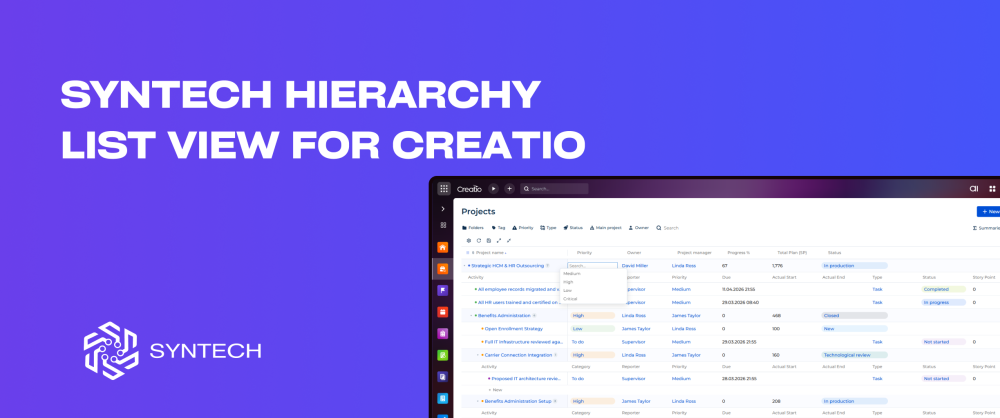The image size is (1000, 418).
Task: Click the red calendar icon in the sidebar
Action: (443, 312)
